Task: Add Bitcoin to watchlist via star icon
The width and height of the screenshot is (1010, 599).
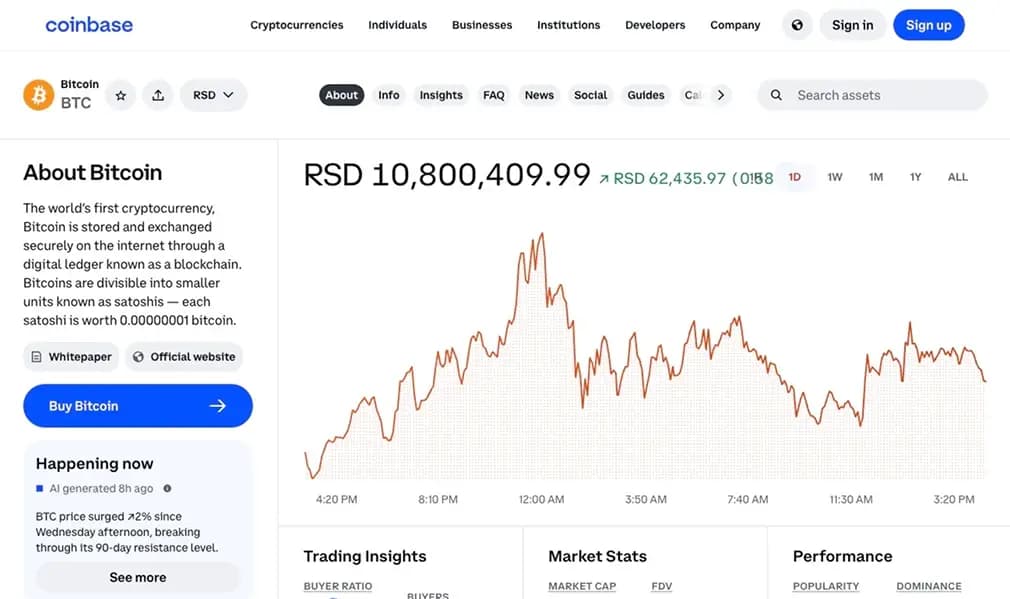Action: coord(120,94)
